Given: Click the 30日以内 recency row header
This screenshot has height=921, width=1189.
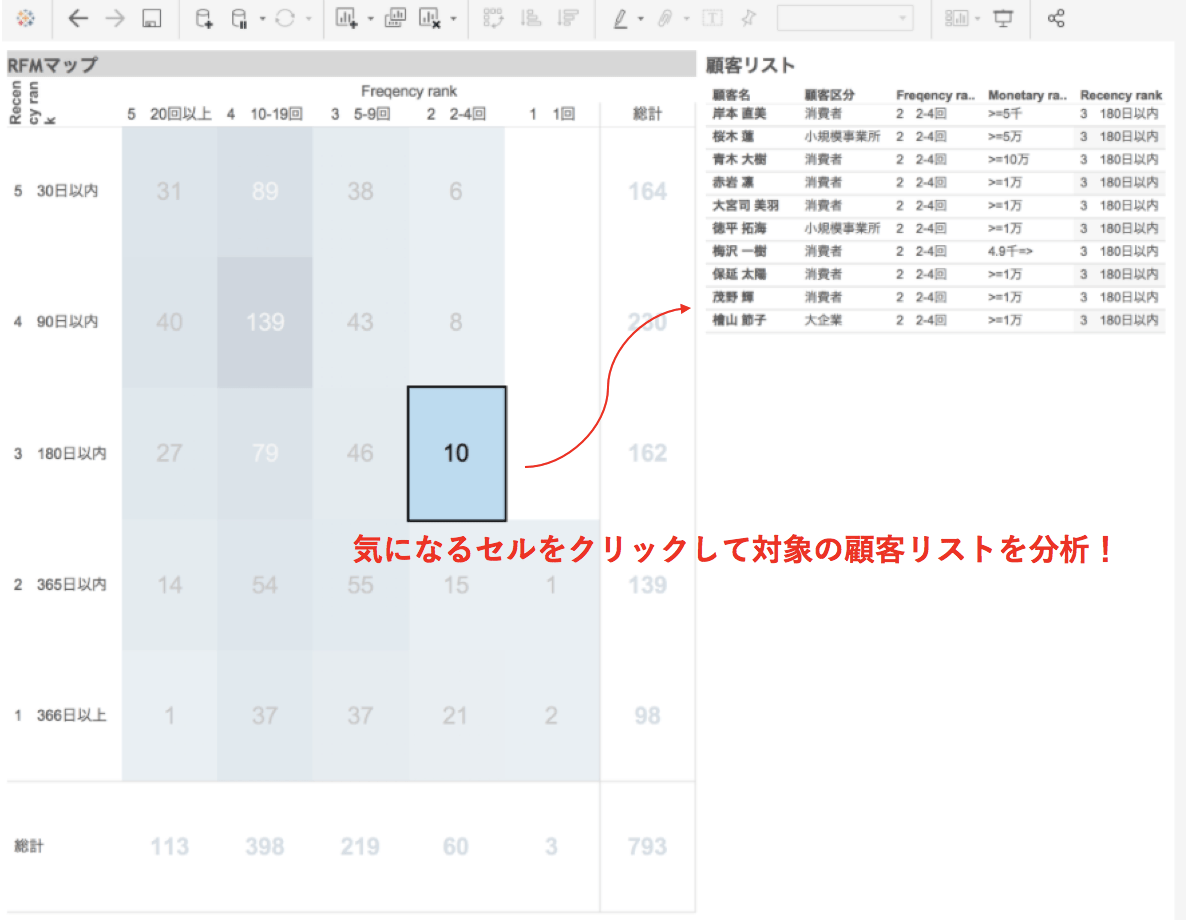Looking at the screenshot, I should point(67,191).
